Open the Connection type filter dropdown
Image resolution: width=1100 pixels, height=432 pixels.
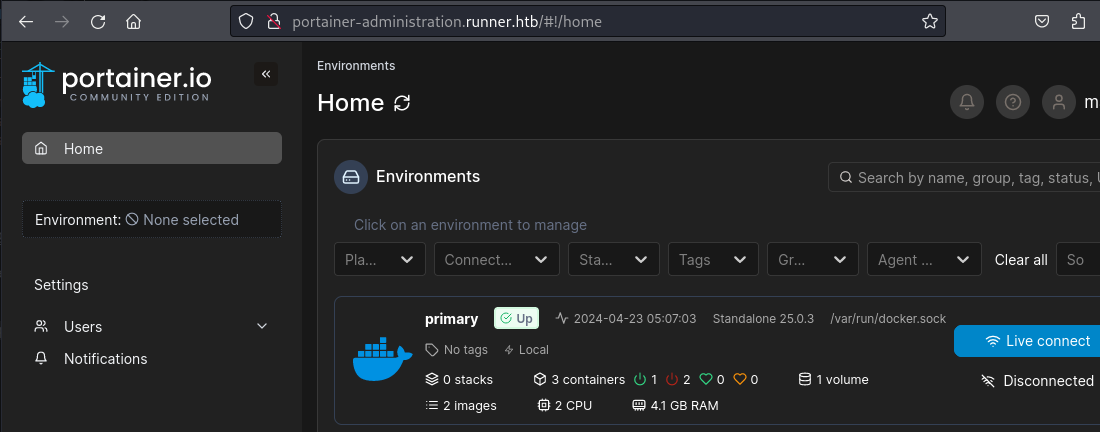coord(495,259)
